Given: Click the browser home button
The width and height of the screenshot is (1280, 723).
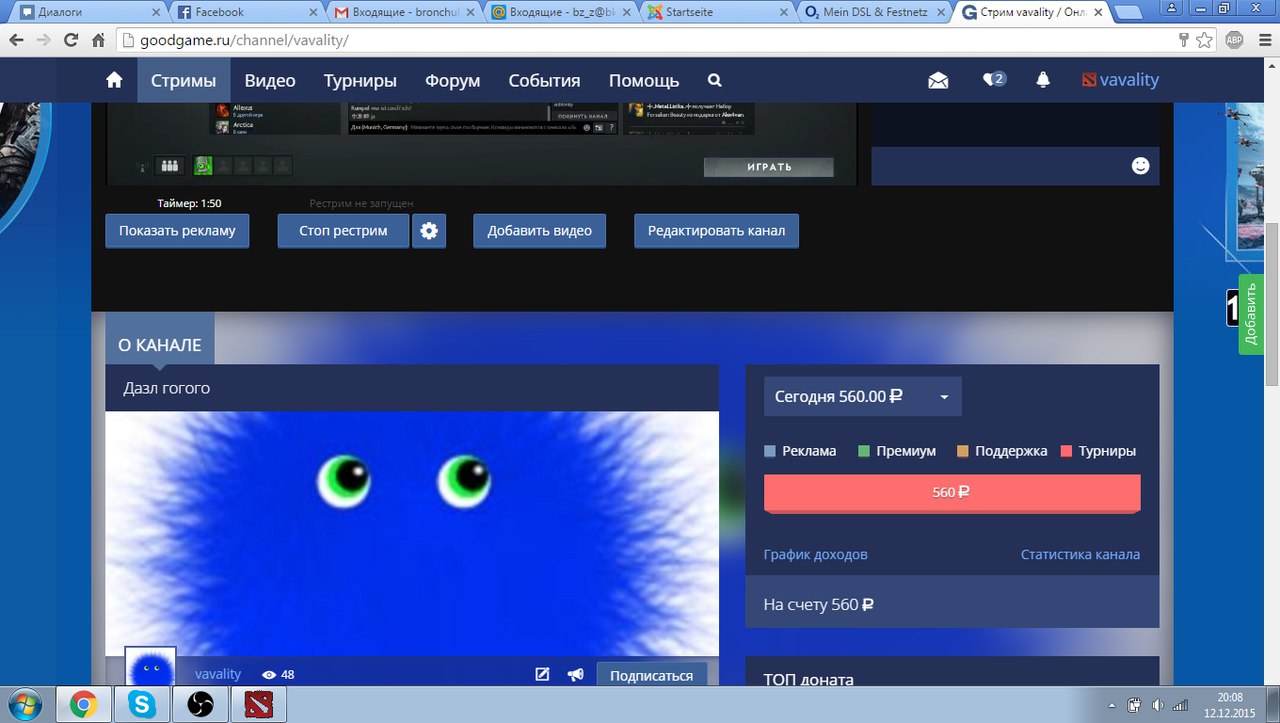Looking at the screenshot, I should pos(98,41).
